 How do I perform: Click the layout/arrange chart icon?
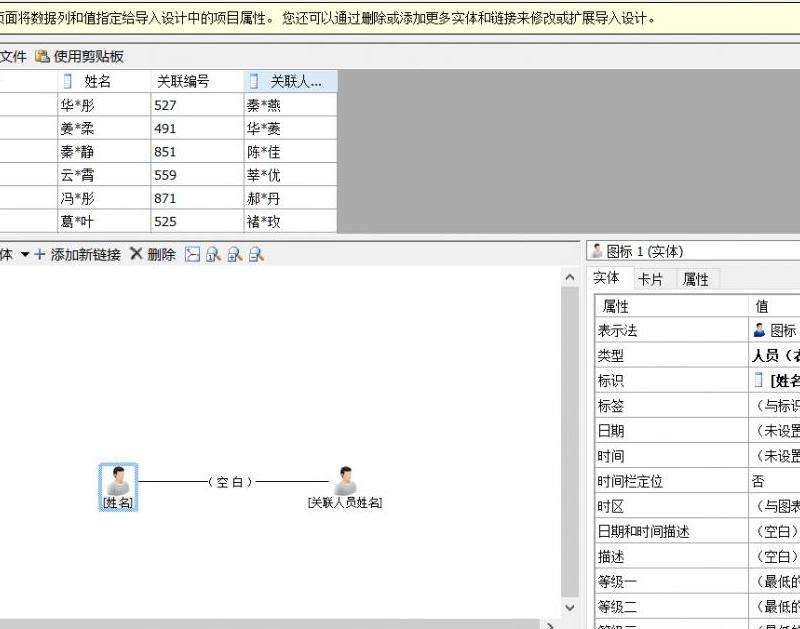click(x=192, y=254)
